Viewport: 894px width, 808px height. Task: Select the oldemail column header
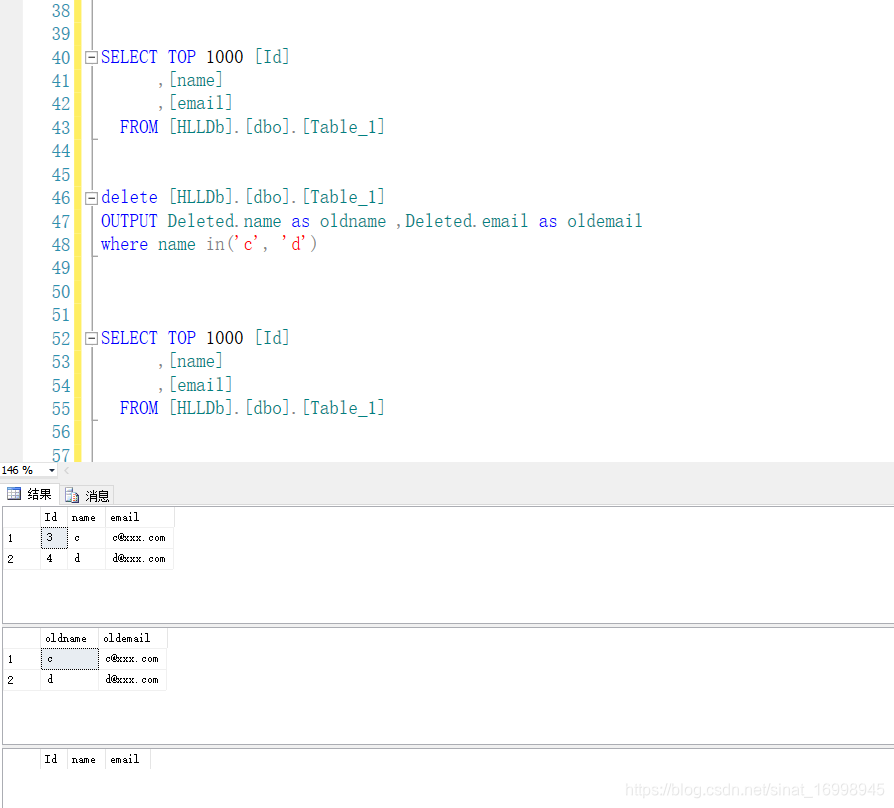click(128, 638)
